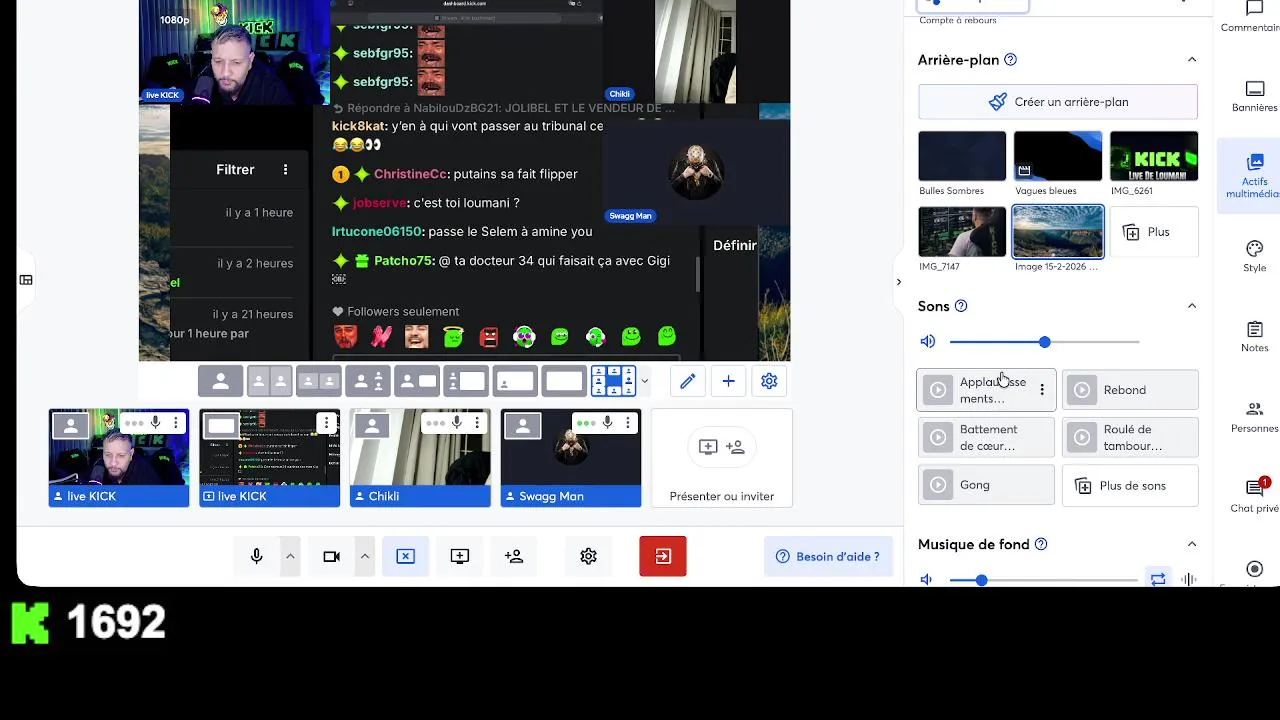The width and height of the screenshot is (1280, 720).
Task: Select Vagues bleues background
Action: [x=1058, y=156]
